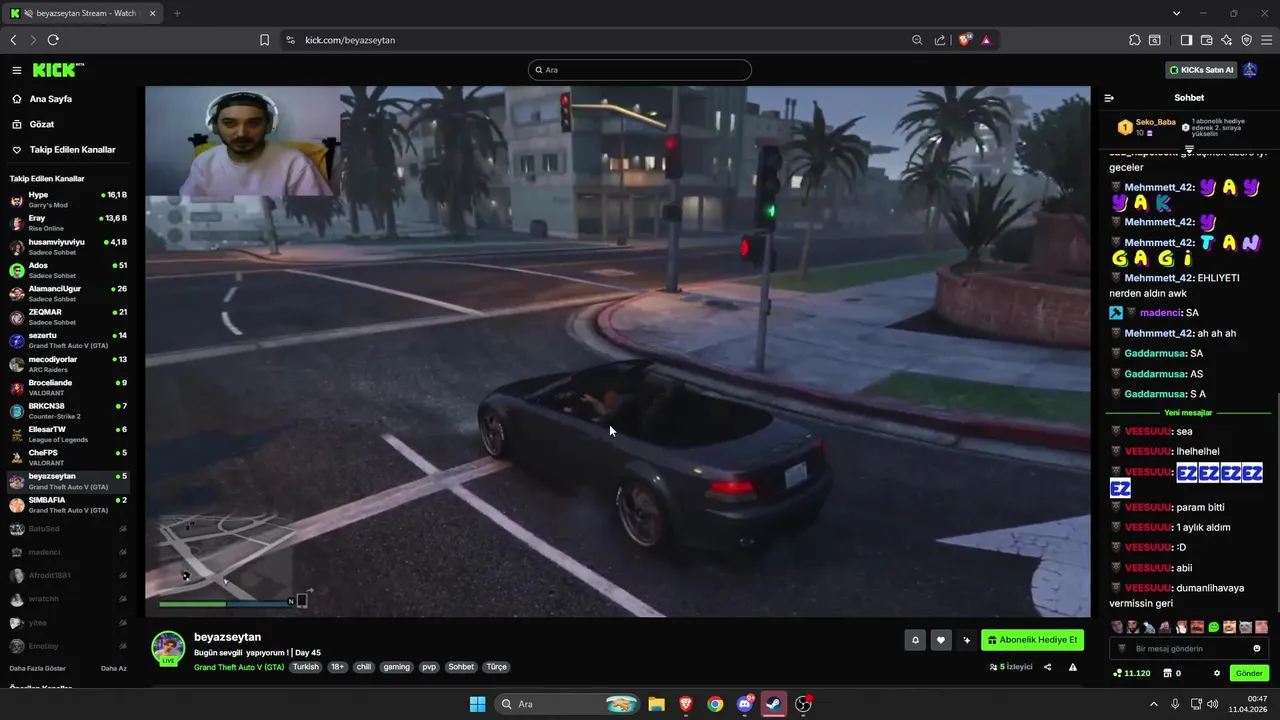Viewport: 1280px width, 720px height.
Task: Click the sparkle subscribe icon
Action: (x=966, y=640)
